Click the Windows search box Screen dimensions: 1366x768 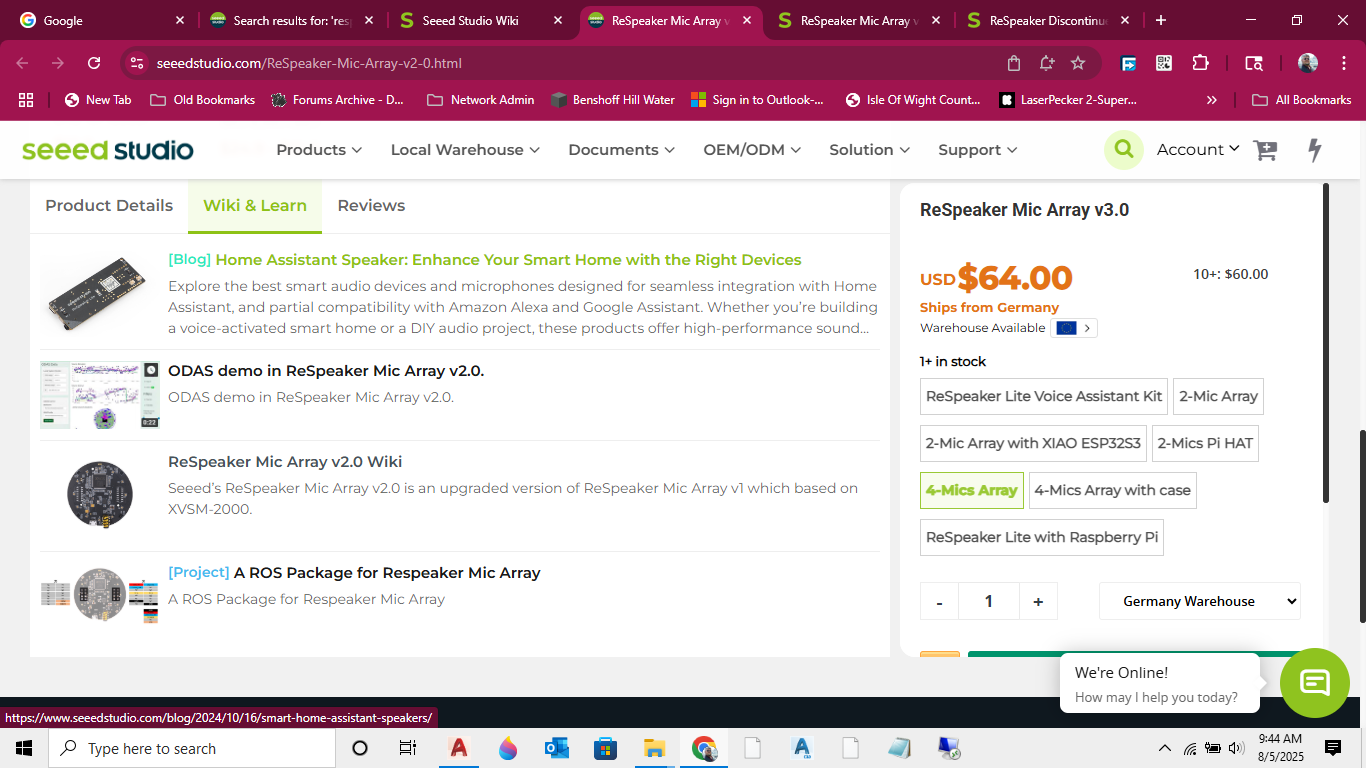(191, 748)
